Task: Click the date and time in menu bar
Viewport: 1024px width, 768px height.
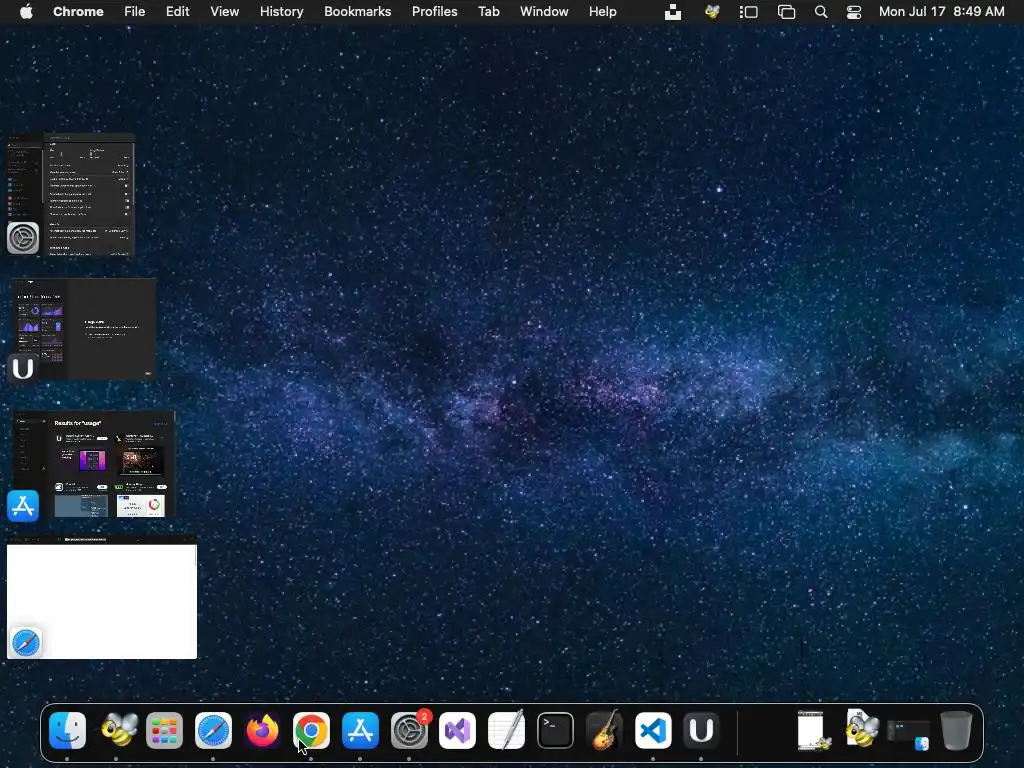Action: click(941, 12)
